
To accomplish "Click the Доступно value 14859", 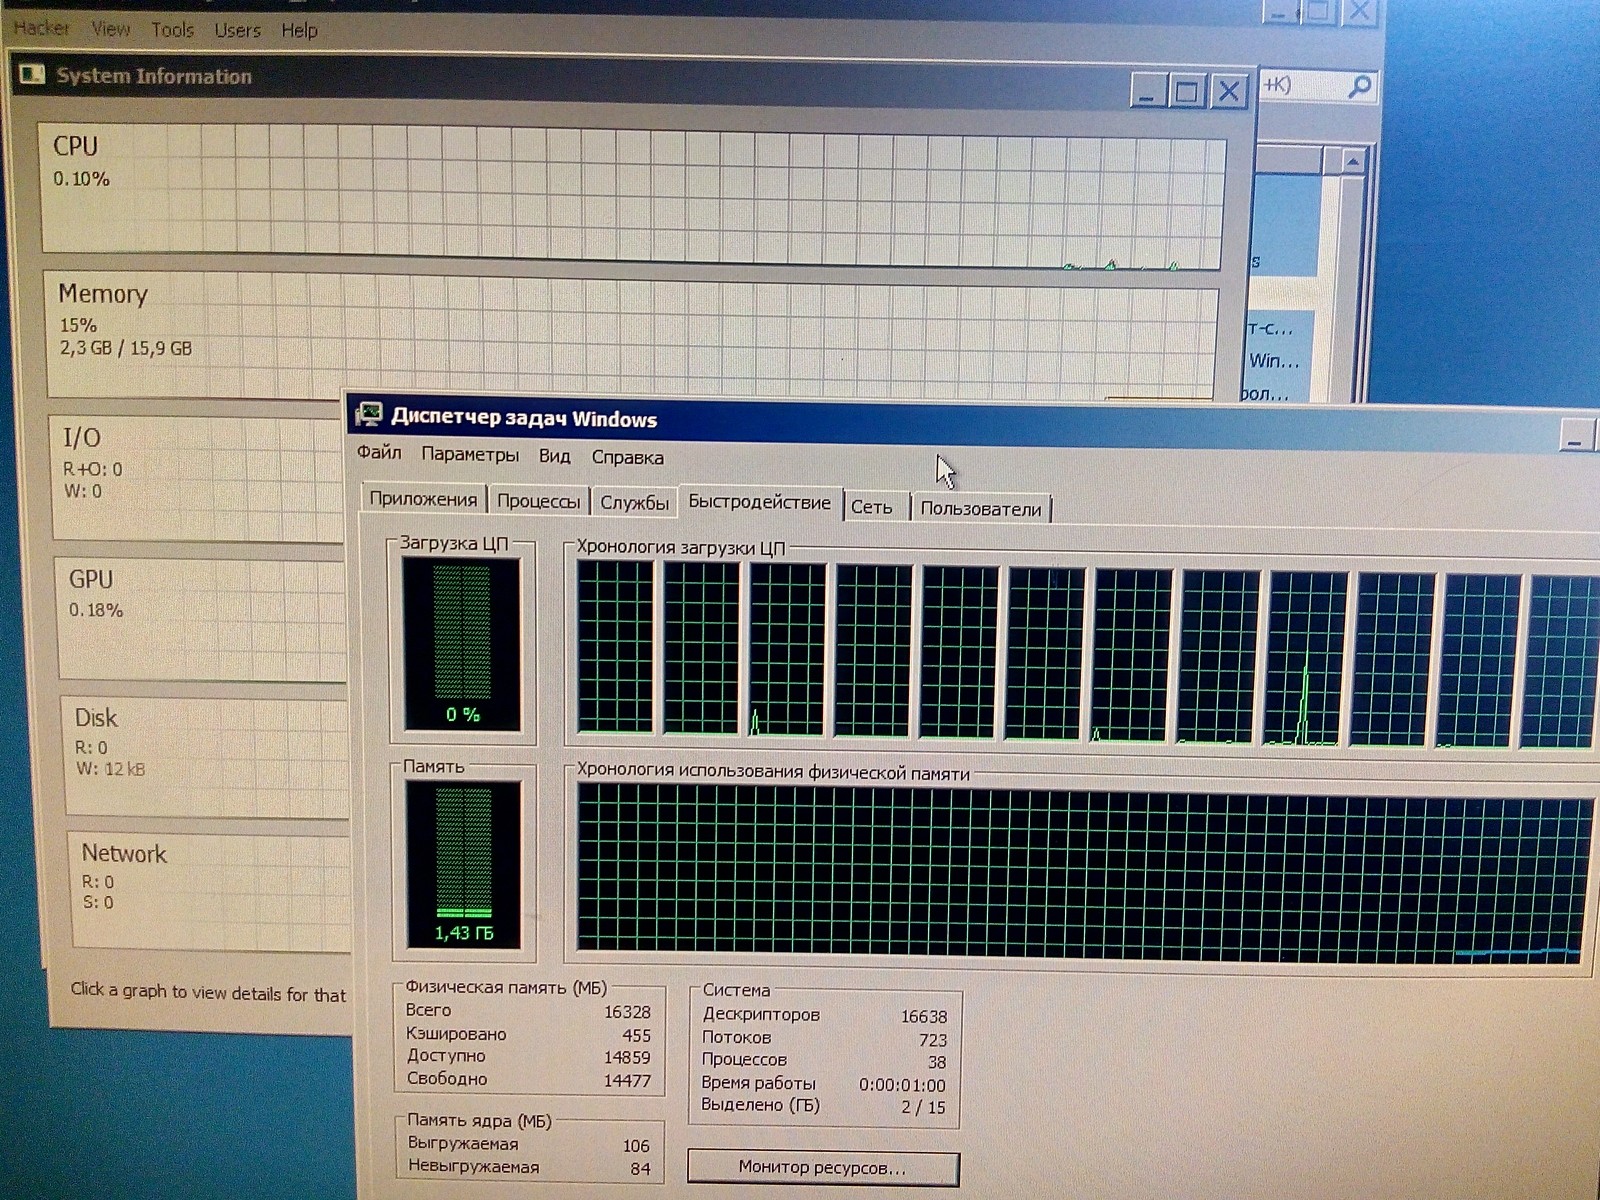I will pyautogui.click(x=627, y=1058).
